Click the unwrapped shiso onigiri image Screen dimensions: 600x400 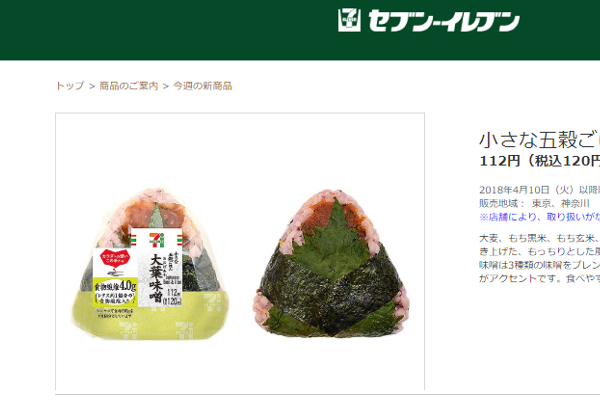(x=331, y=264)
